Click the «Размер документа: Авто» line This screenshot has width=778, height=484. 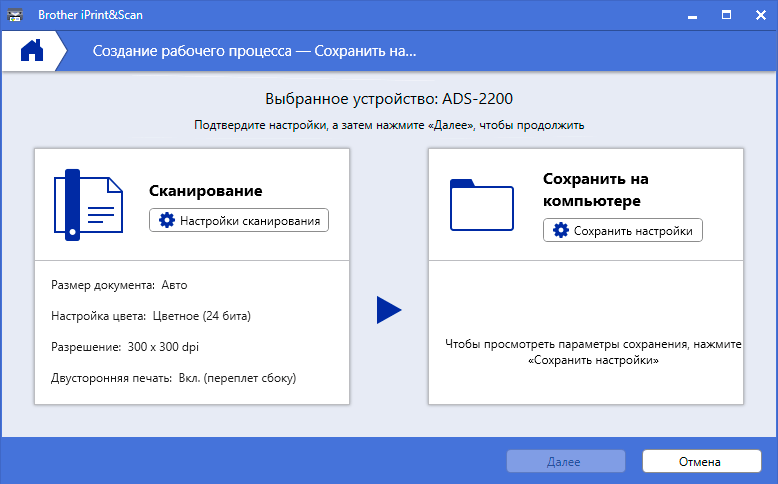pyautogui.click(x=119, y=285)
